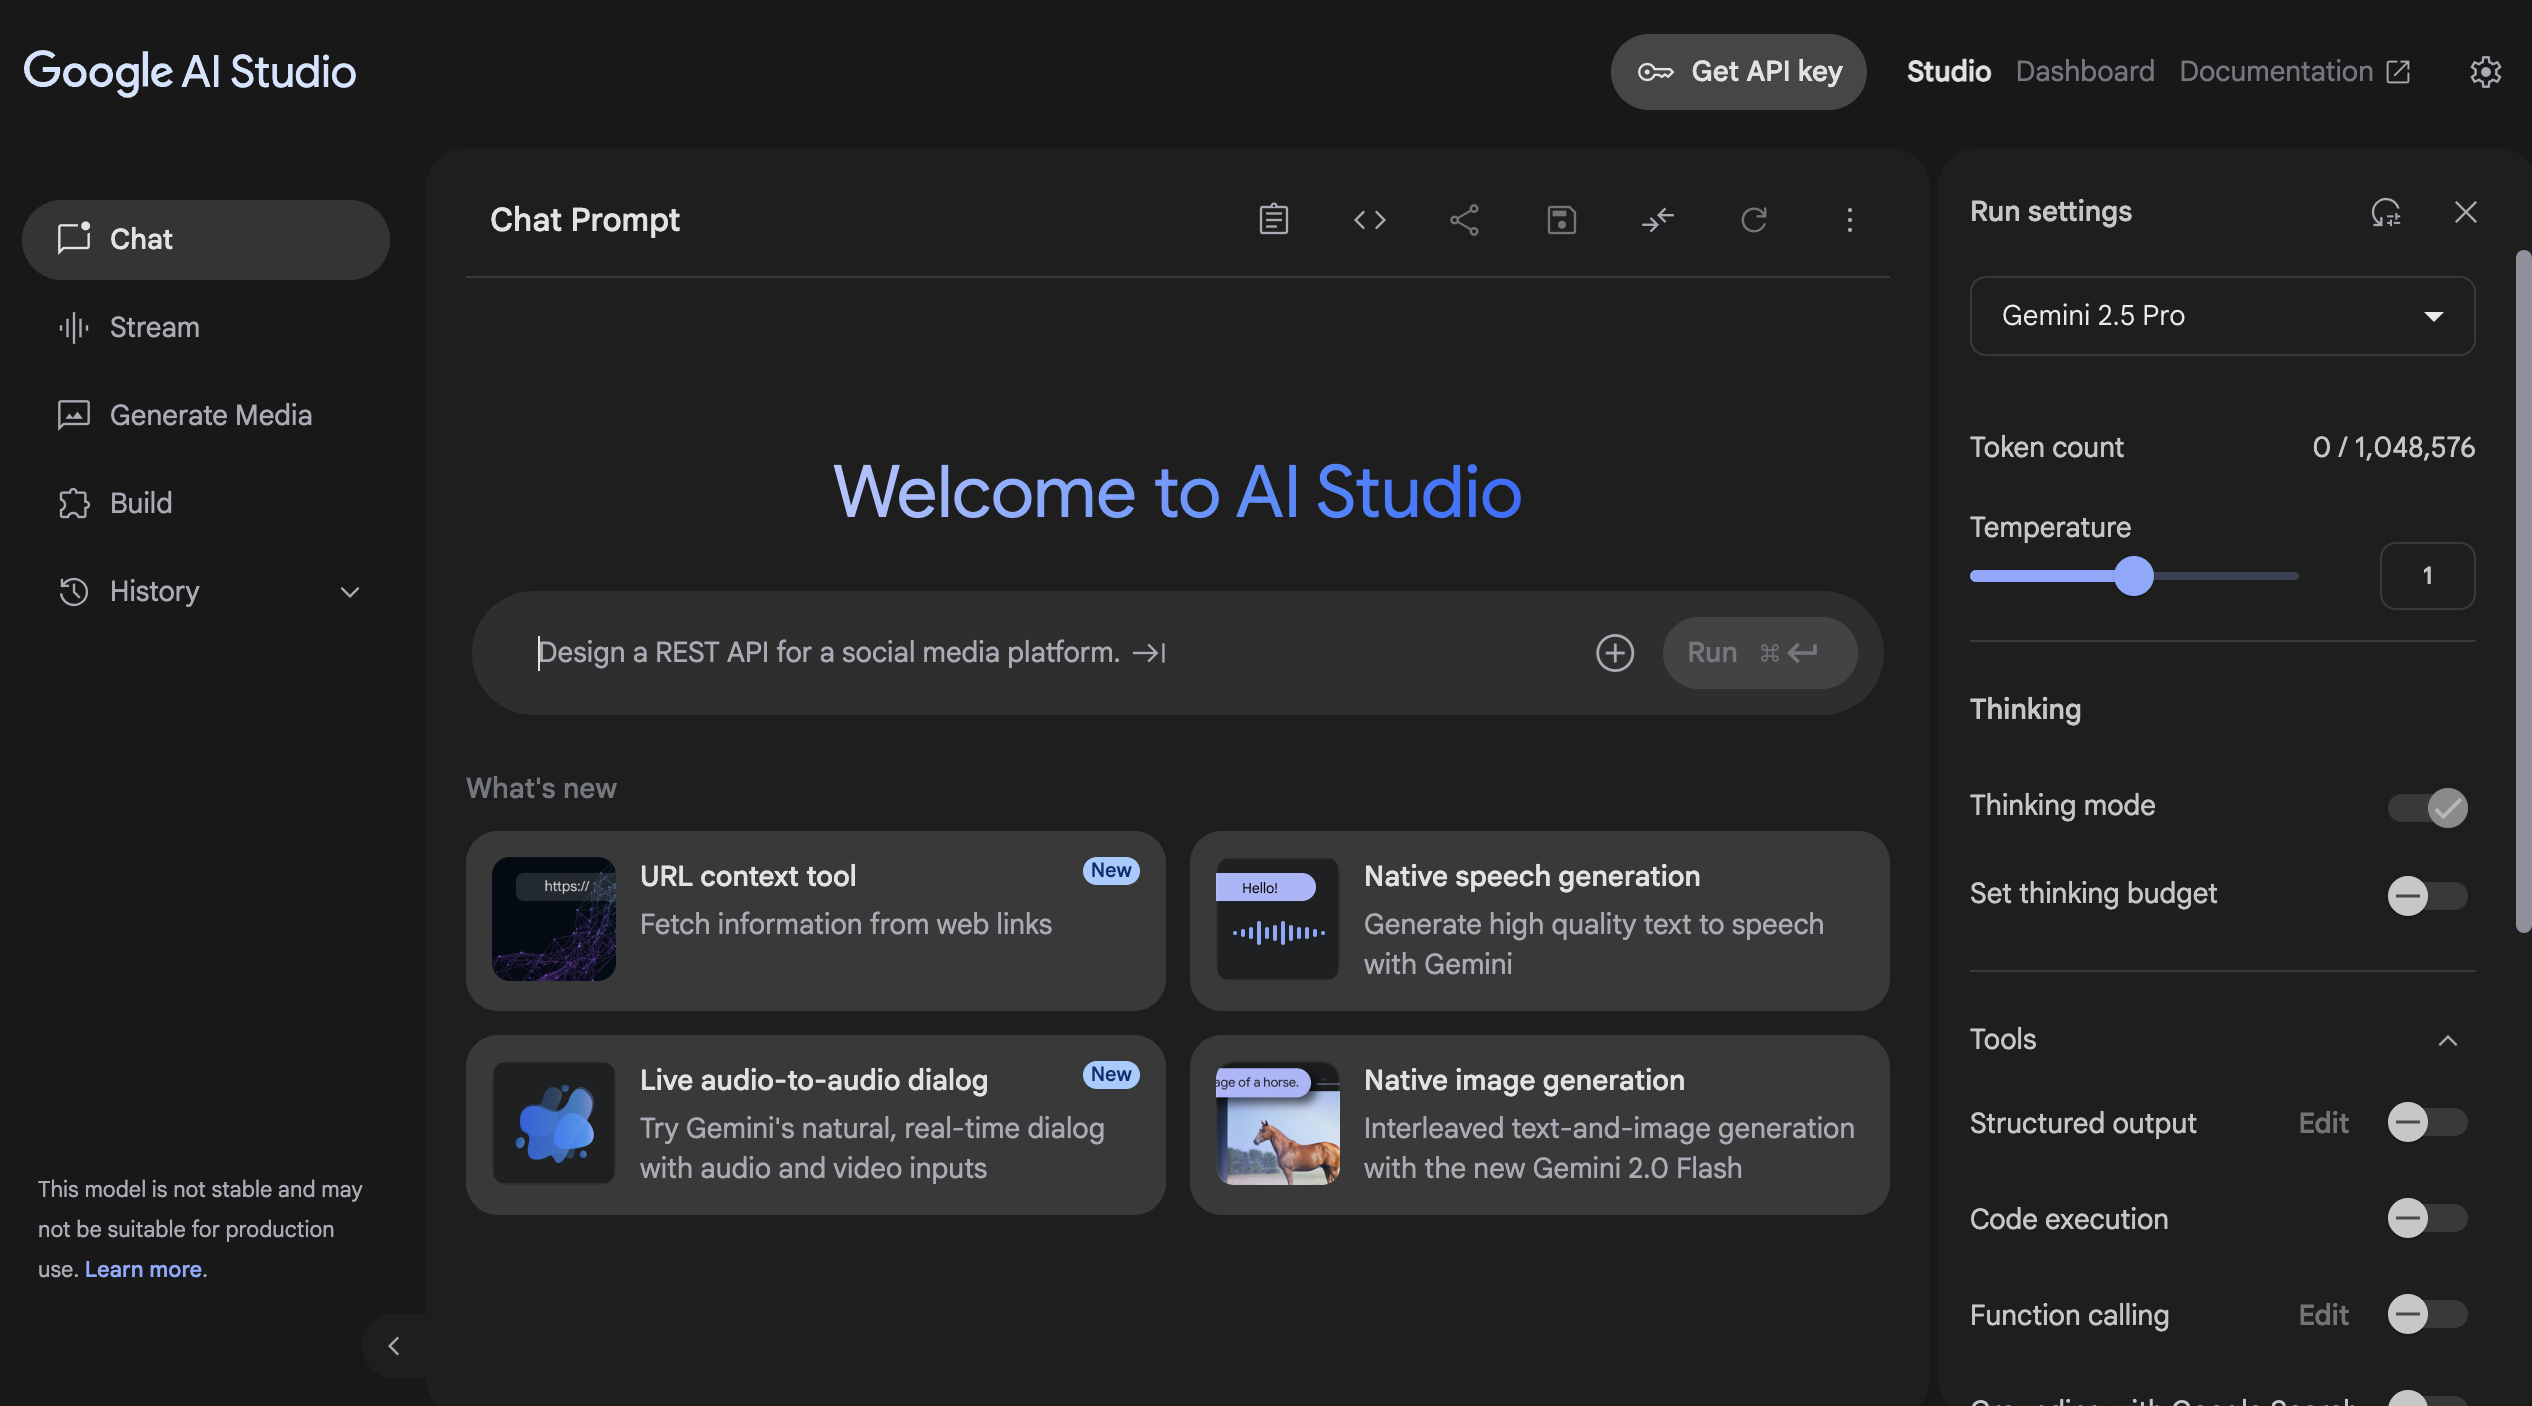Close the Run settings panel
Viewport: 2532px width, 1406px height.
(x=2465, y=212)
